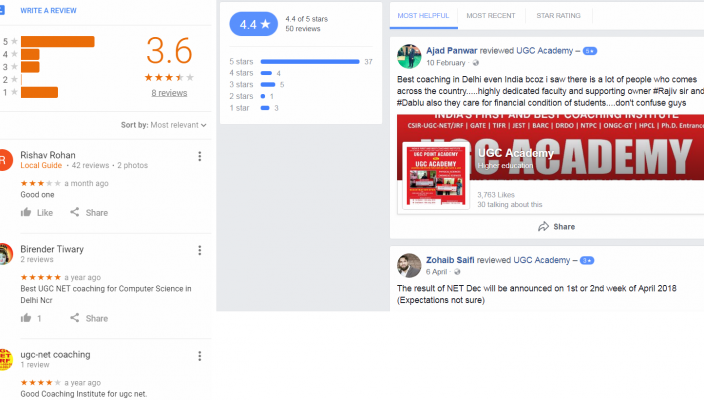Click Birender Tiwary reviewer name
The image size is (704, 400).
point(52,249)
